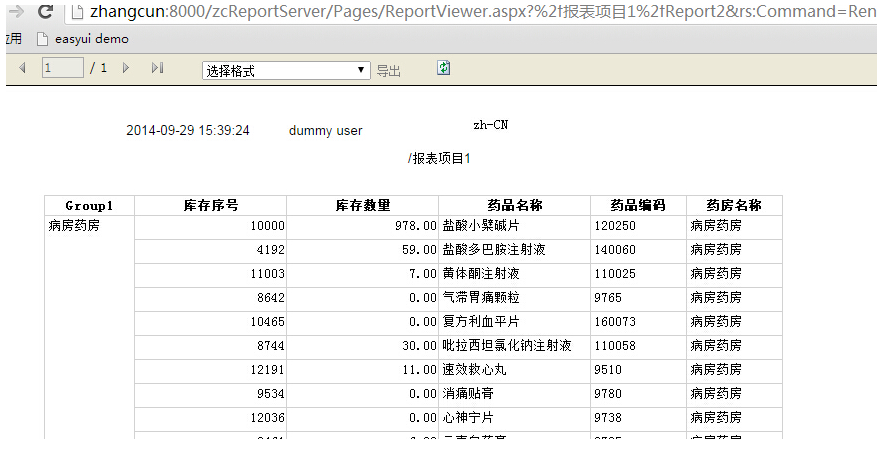This screenshot has height=464, width=883.
Task: Click the page icon in address bar
Action: tap(76, 13)
